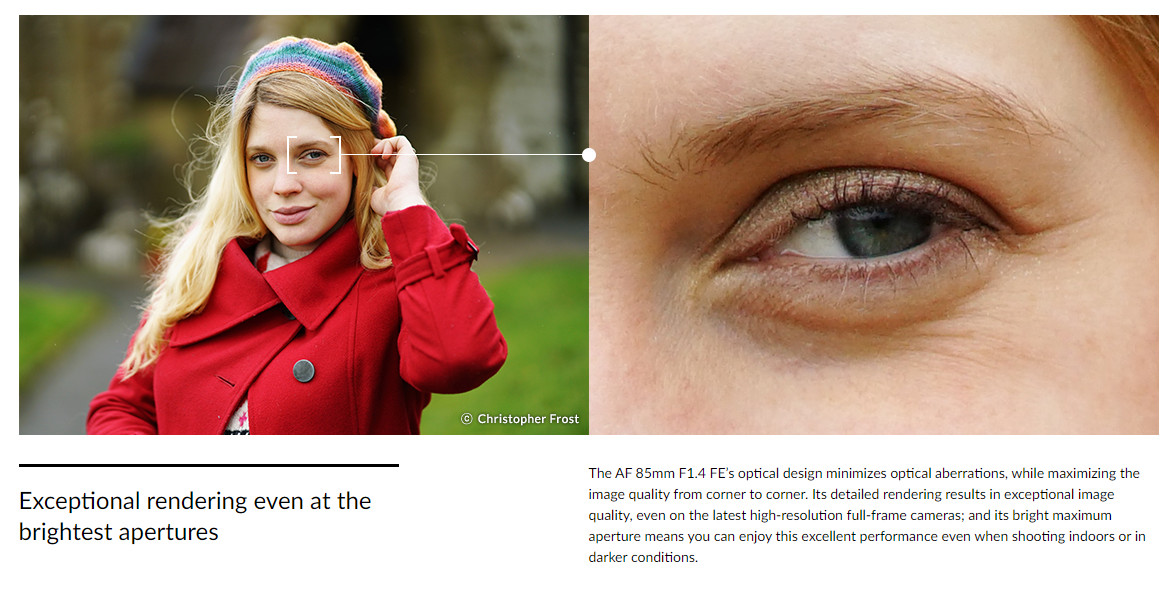
Task: Click the thin white connector line
Action: click(462, 154)
